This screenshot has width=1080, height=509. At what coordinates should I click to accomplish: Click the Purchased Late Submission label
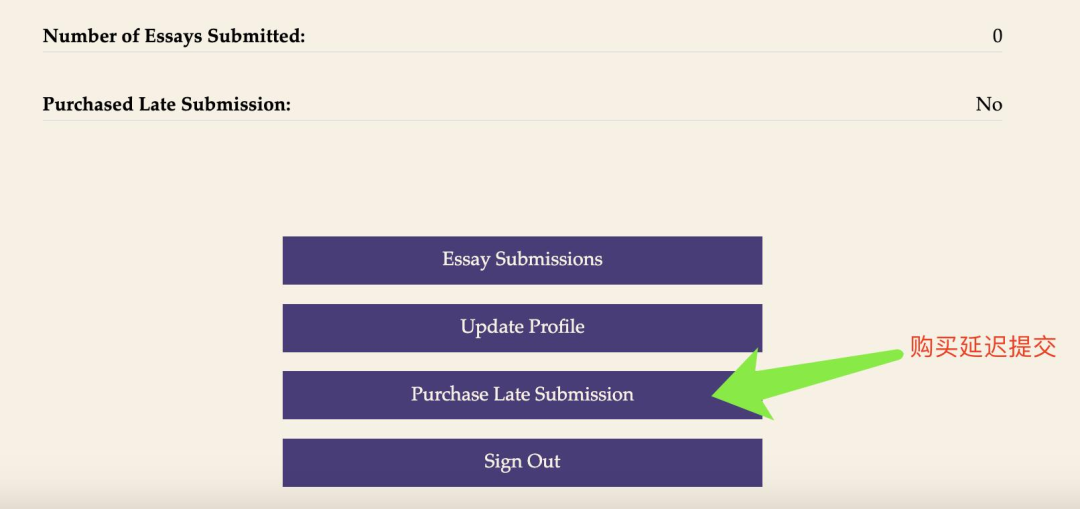[167, 104]
